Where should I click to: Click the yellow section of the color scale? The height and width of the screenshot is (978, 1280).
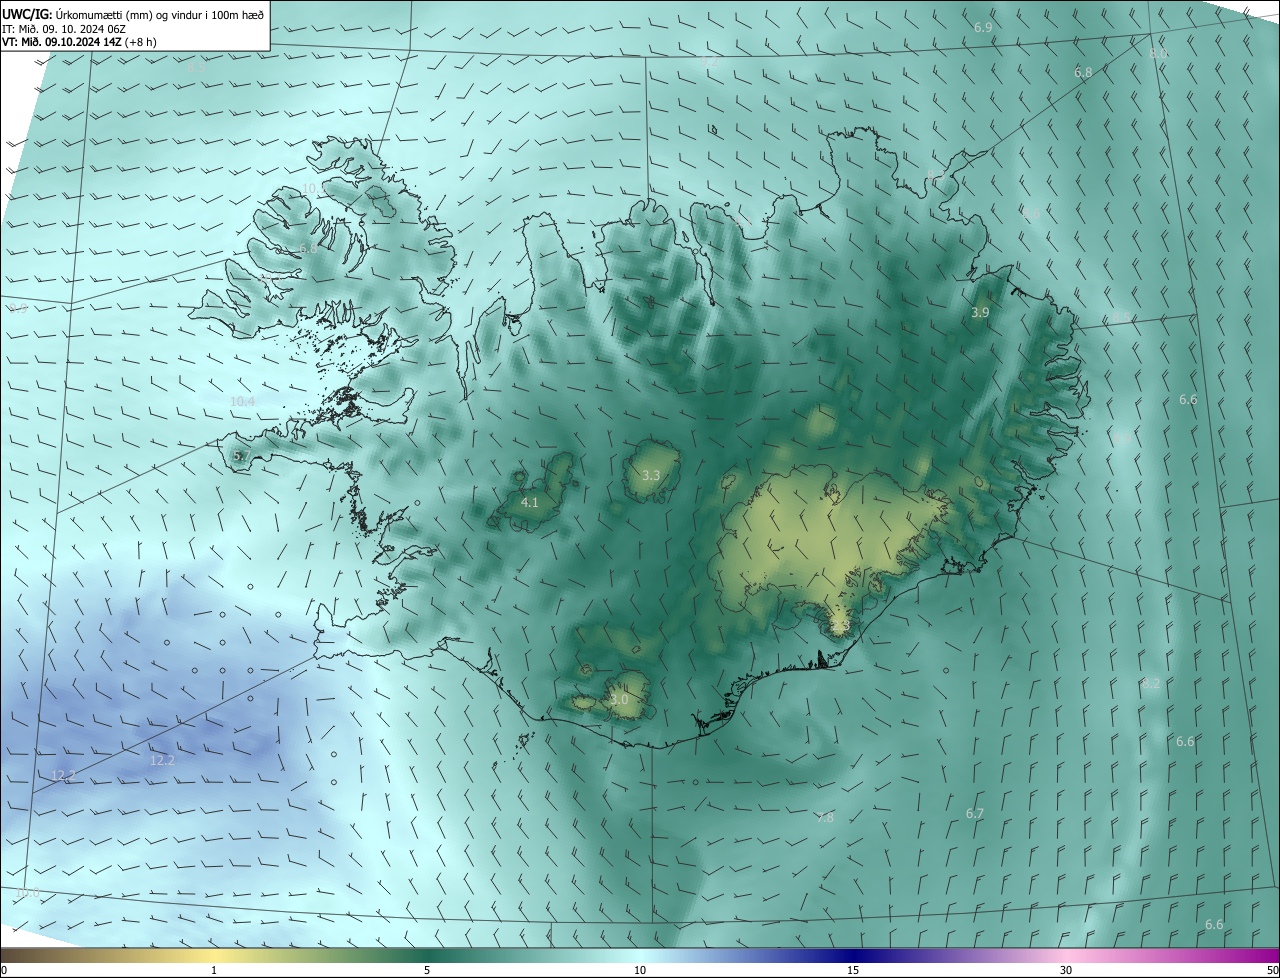[x=214, y=956]
